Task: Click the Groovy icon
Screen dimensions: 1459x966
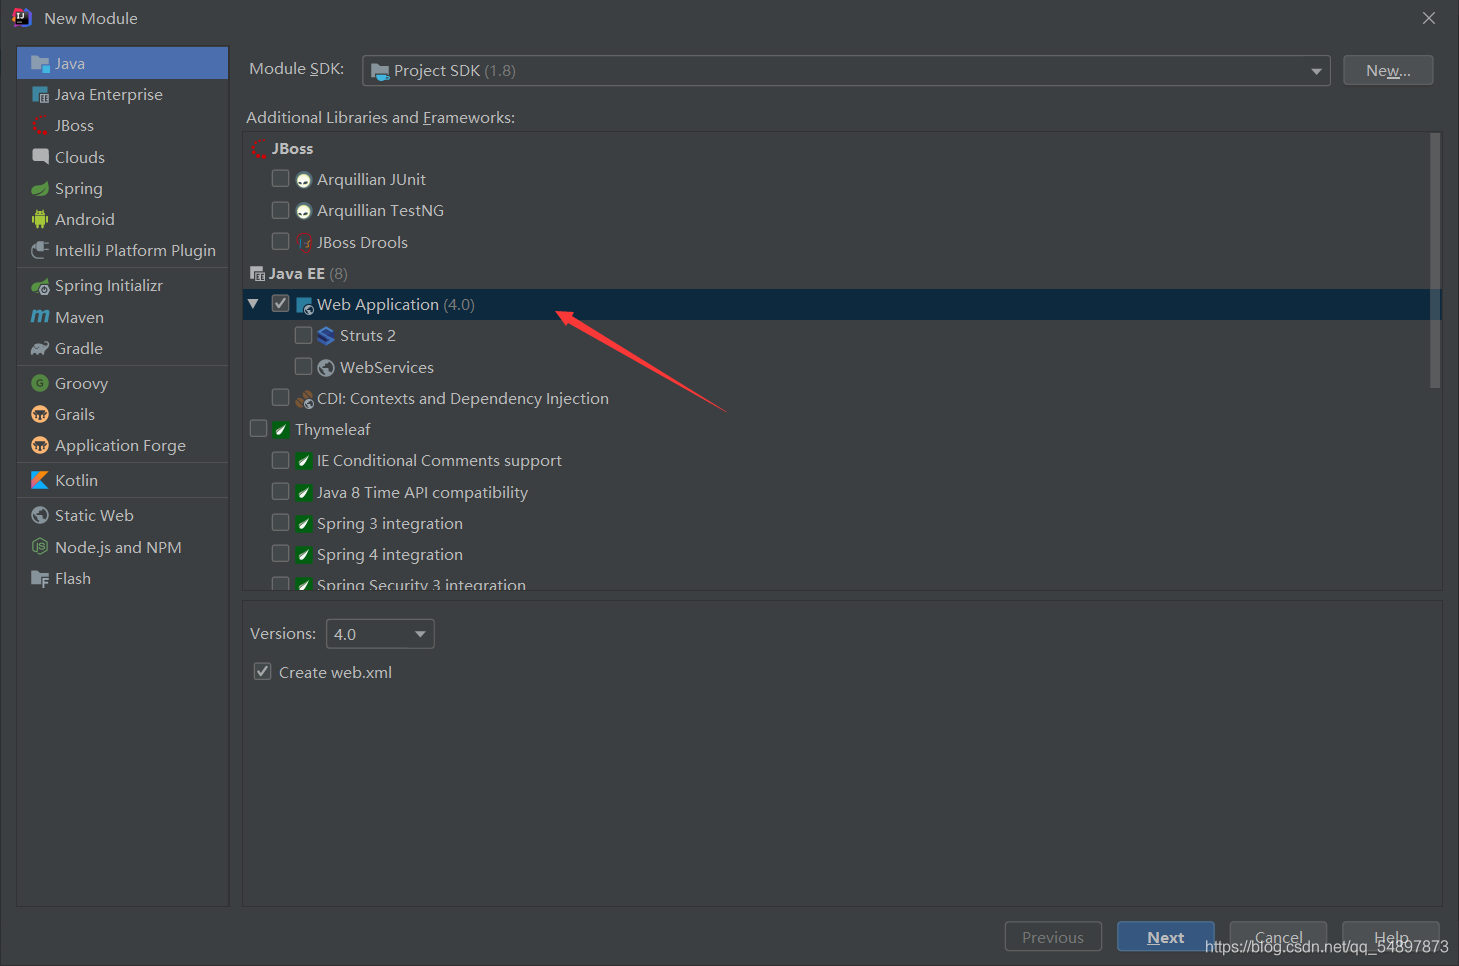Action: (x=40, y=383)
